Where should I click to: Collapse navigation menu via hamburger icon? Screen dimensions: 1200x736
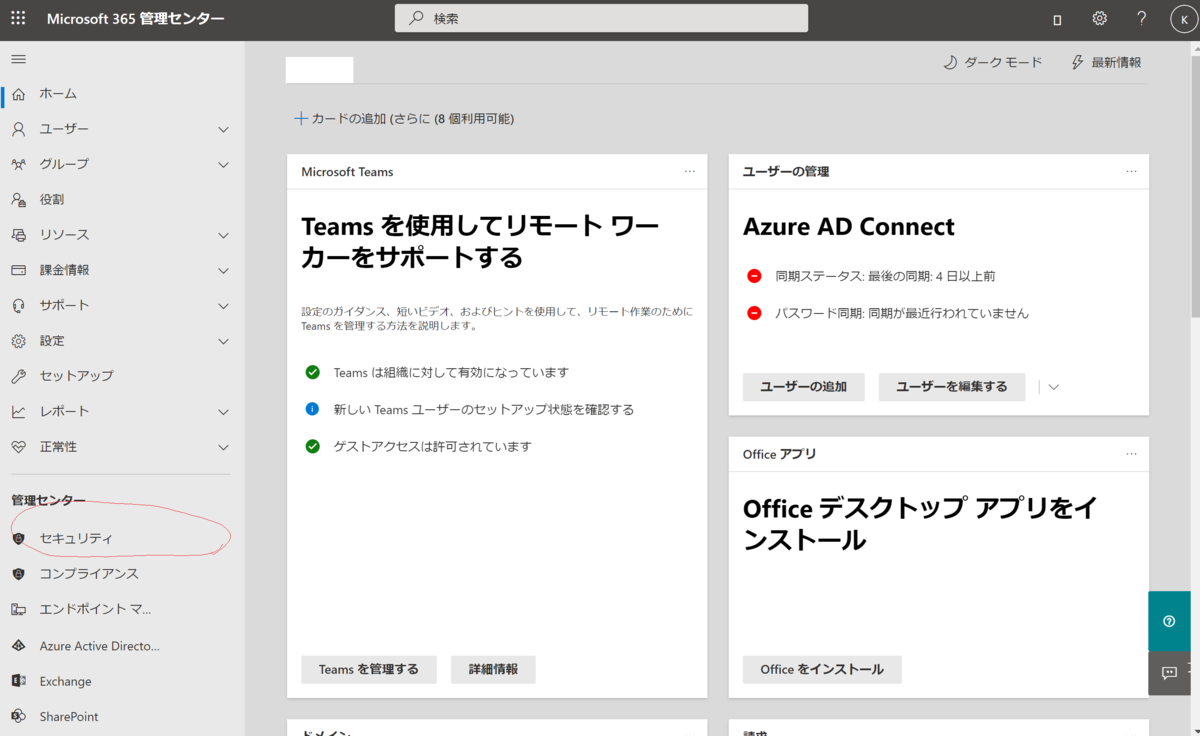pos(18,59)
